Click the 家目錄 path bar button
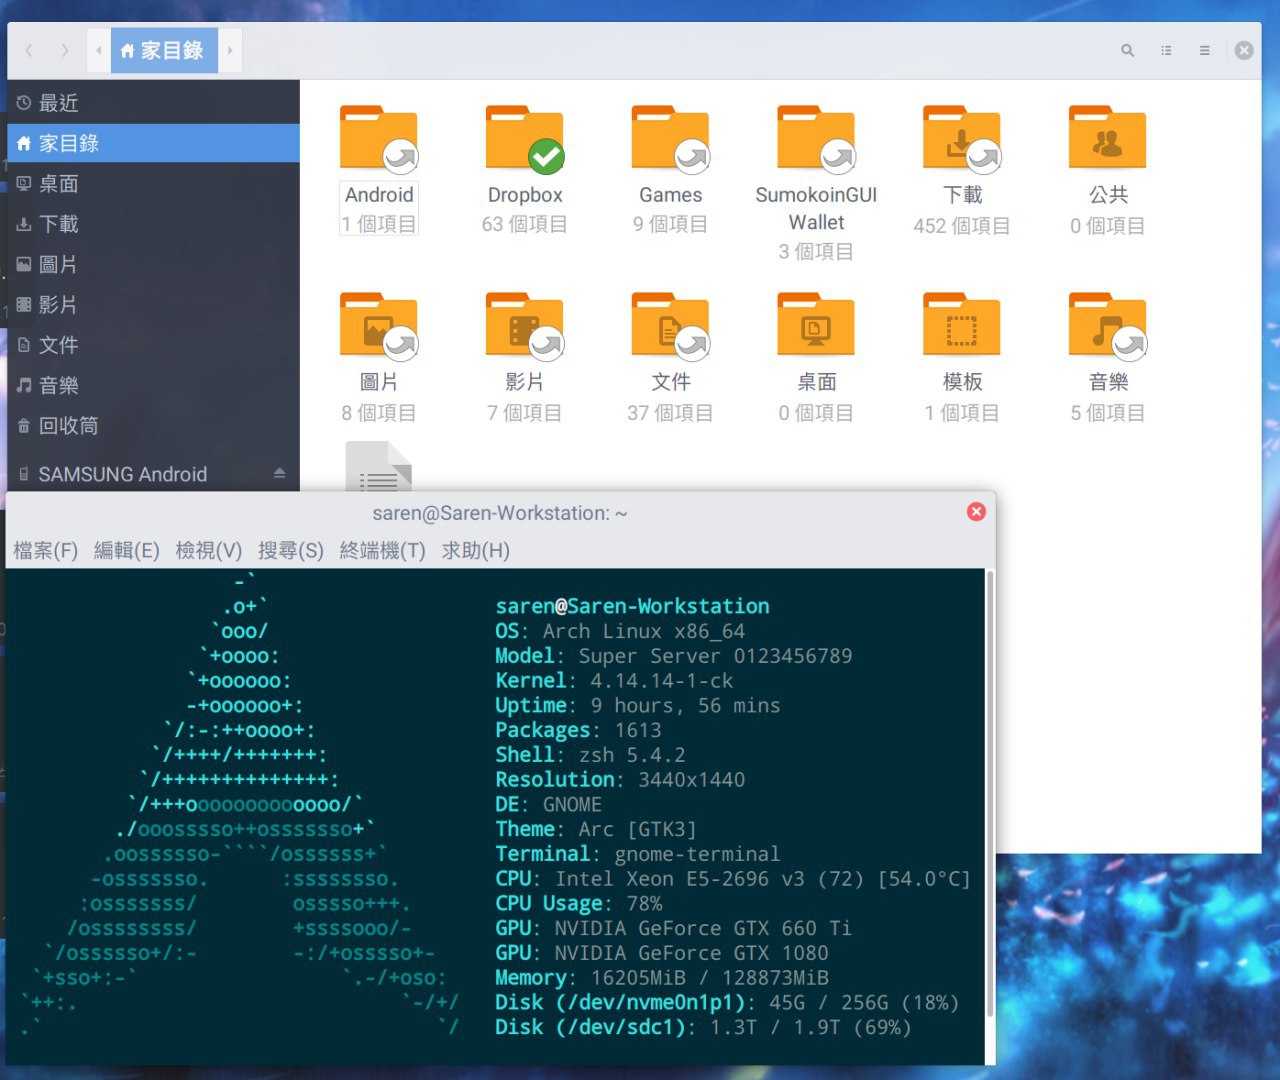1280x1080 pixels. [x=163, y=50]
